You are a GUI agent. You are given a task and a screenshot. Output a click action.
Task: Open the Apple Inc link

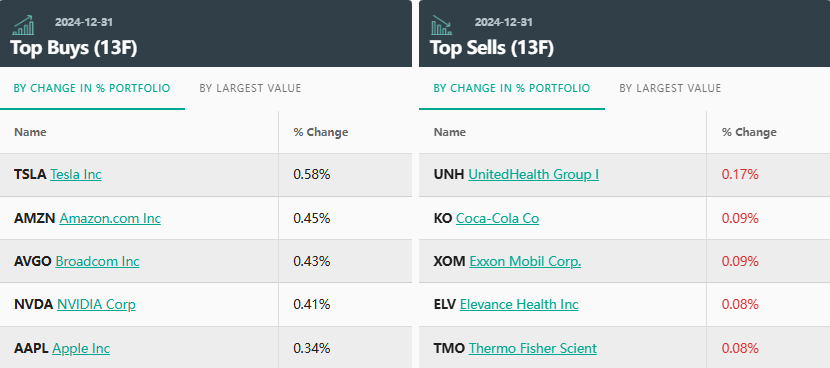pos(82,348)
